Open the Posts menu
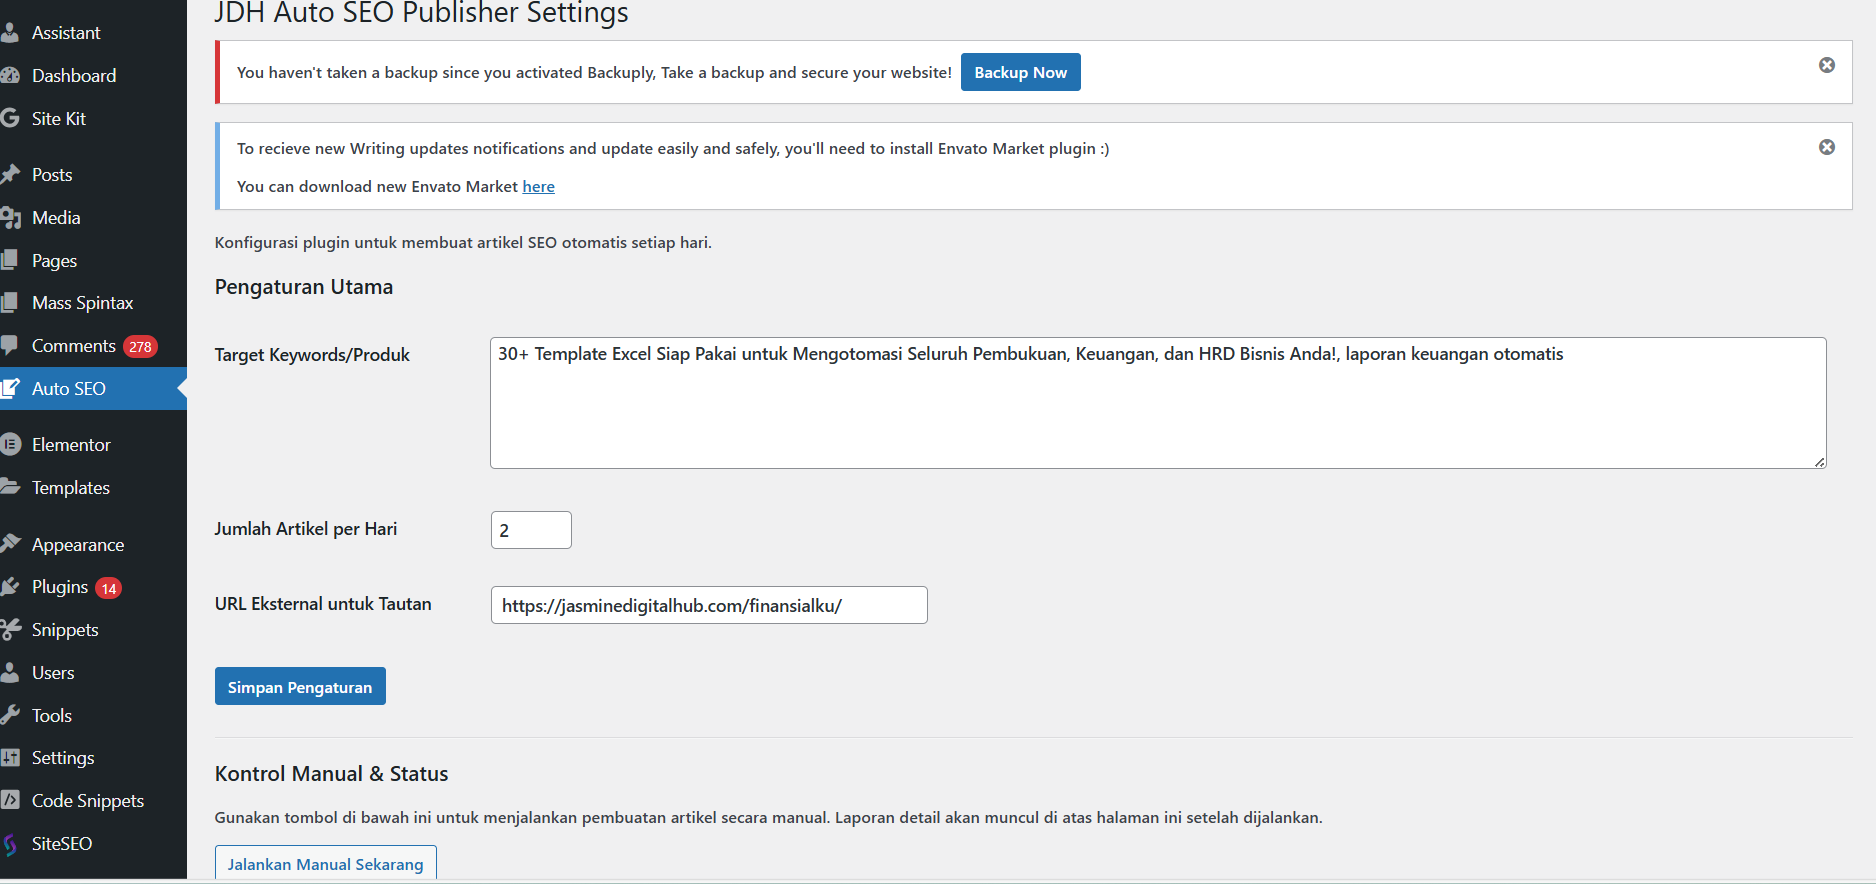The width and height of the screenshot is (1876, 884). (x=93, y=175)
